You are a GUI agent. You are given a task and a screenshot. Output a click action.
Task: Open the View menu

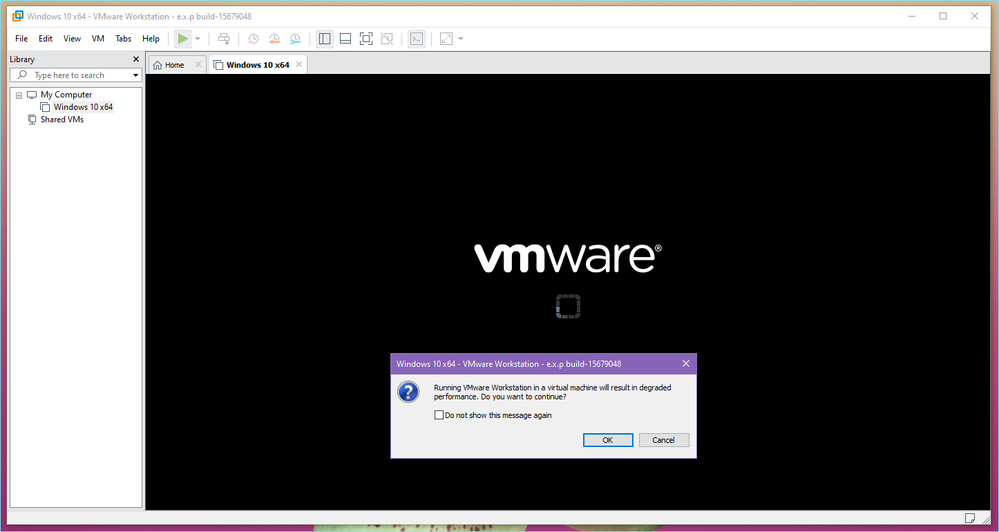72,39
